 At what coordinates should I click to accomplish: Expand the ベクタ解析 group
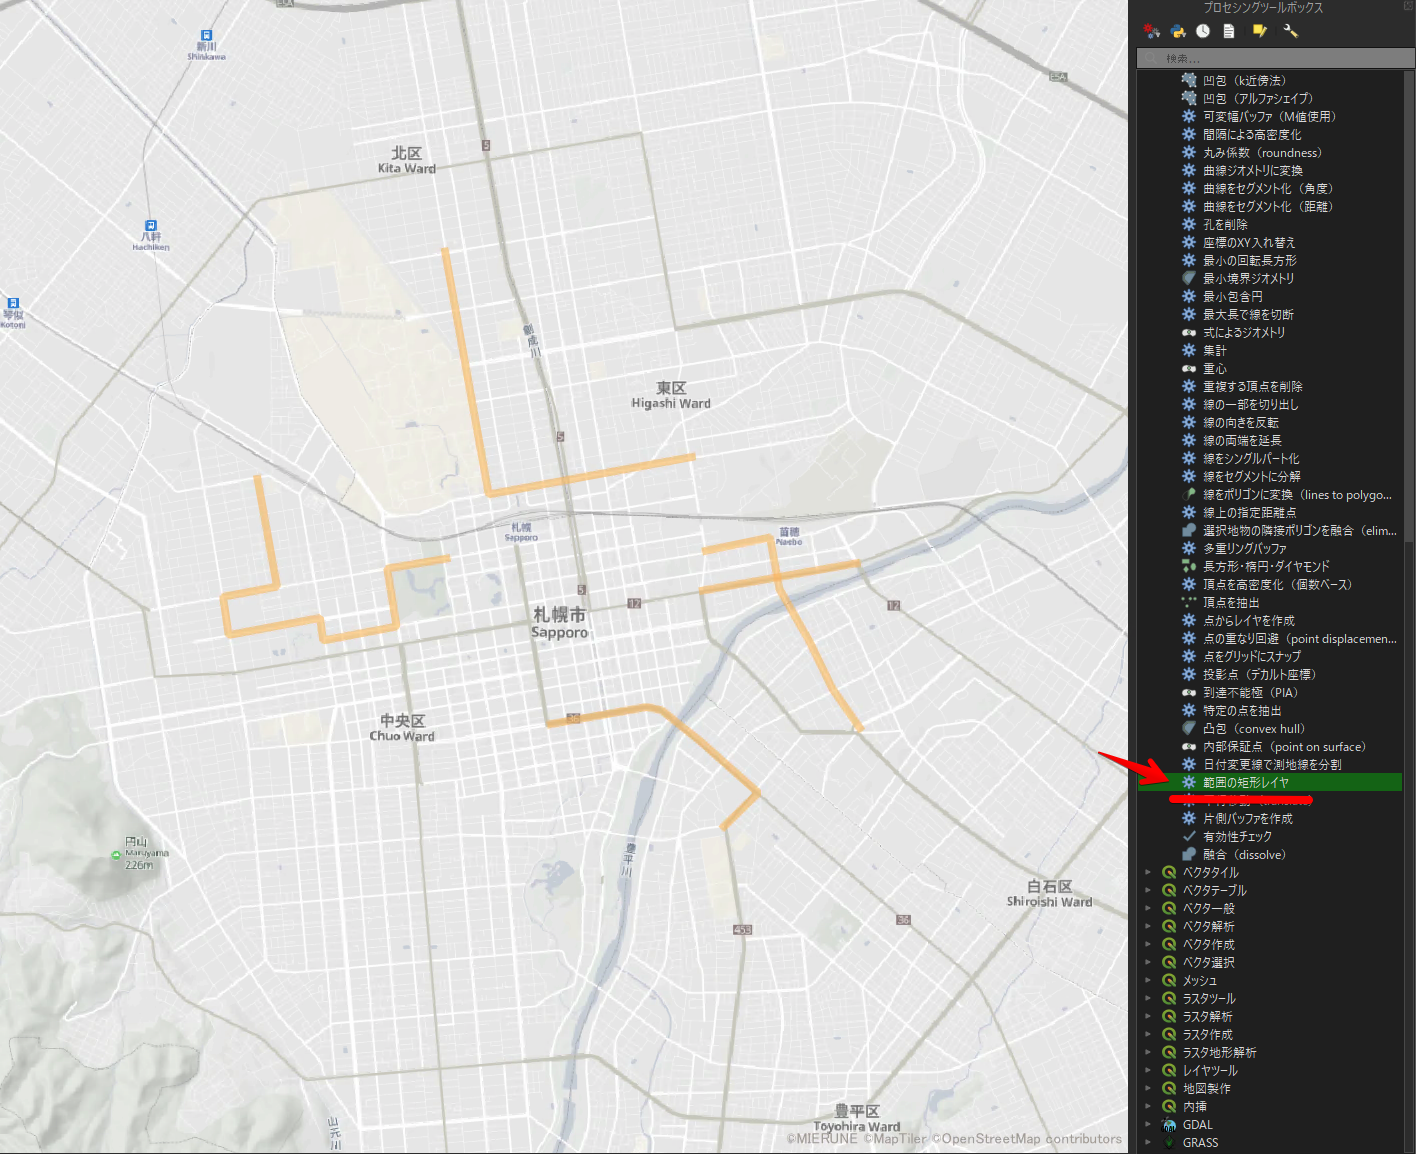point(1148,926)
